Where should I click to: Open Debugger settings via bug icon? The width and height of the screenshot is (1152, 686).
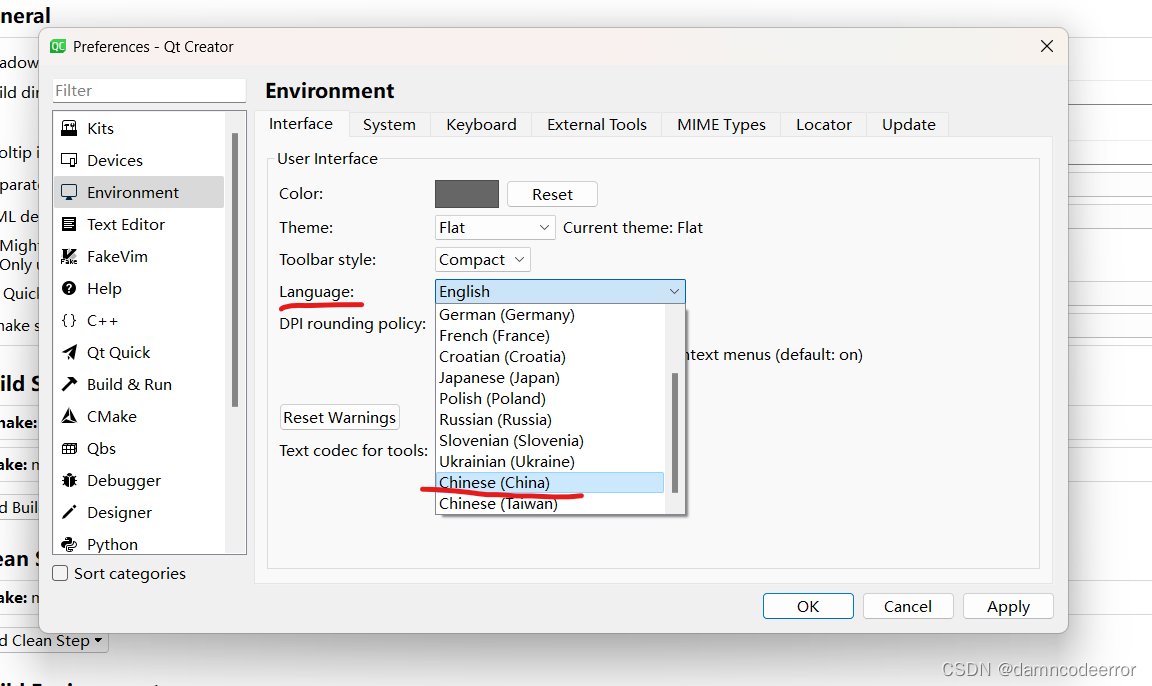point(69,480)
